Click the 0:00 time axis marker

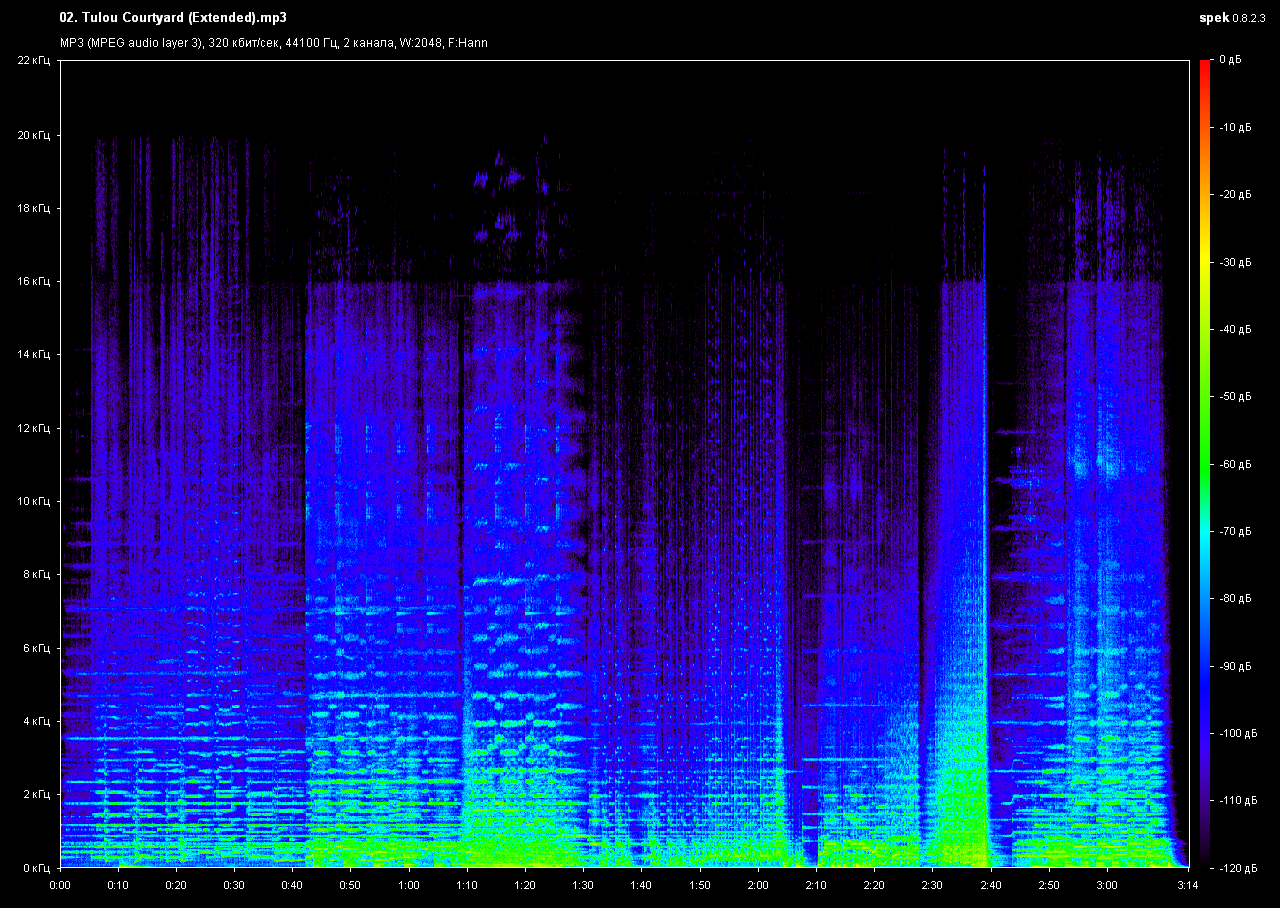coord(60,885)
